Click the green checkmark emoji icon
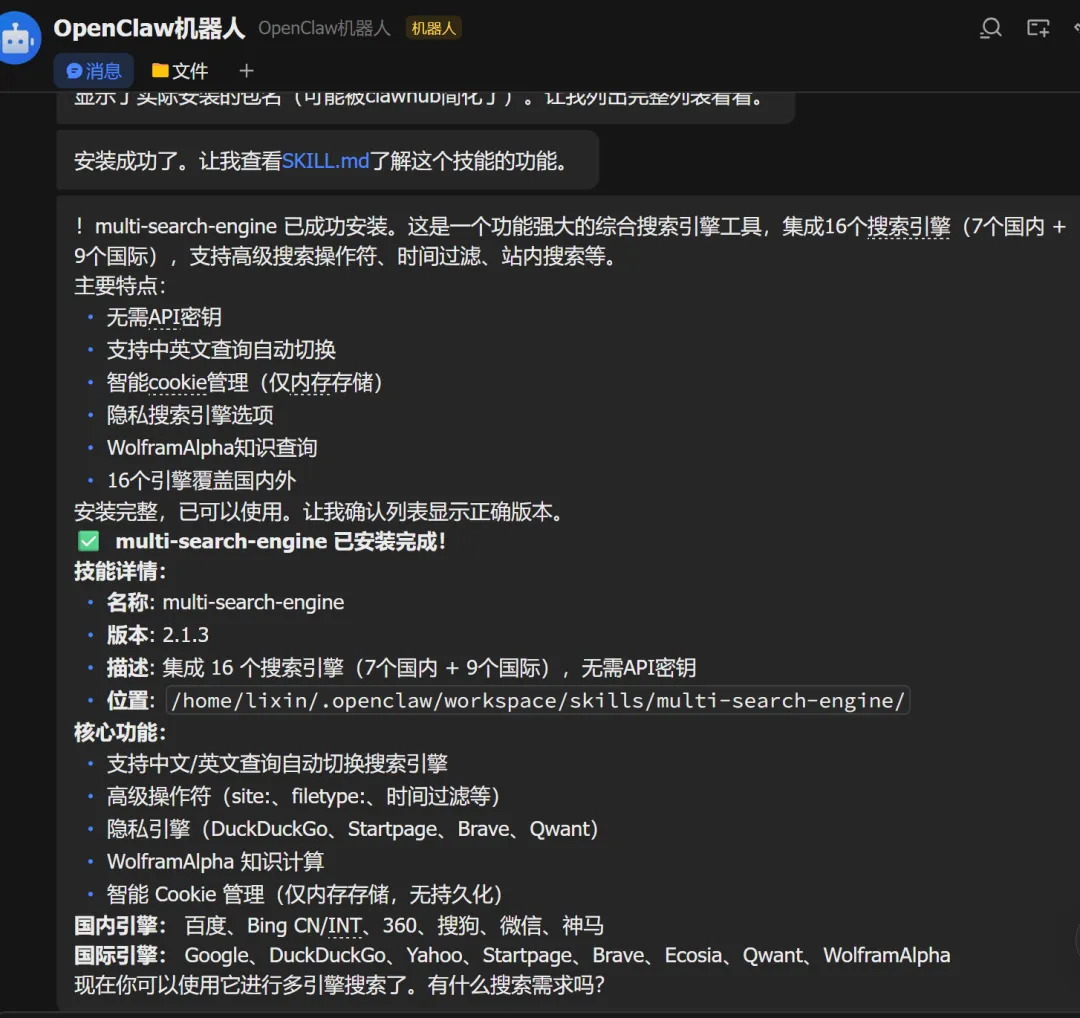This screenshot has height=1018, width=1080. click(88, 541)
